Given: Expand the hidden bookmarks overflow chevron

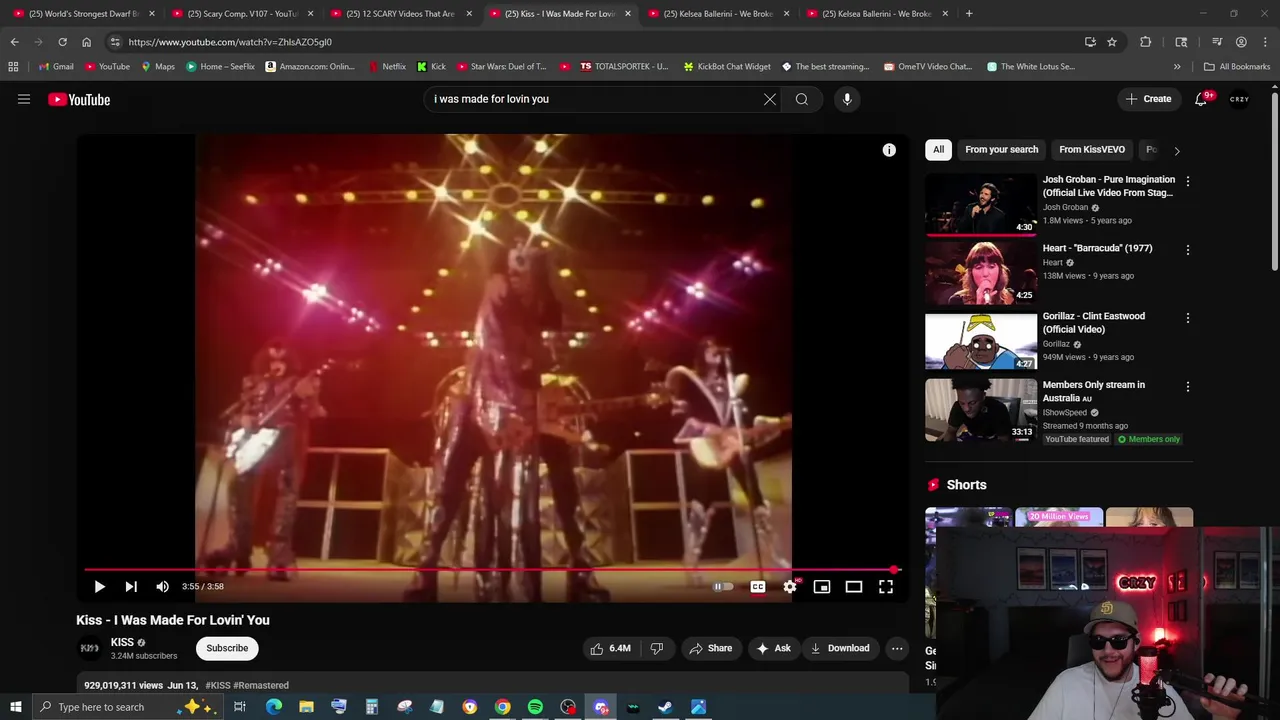Looking at the screenshot, I should [1177, 67].
